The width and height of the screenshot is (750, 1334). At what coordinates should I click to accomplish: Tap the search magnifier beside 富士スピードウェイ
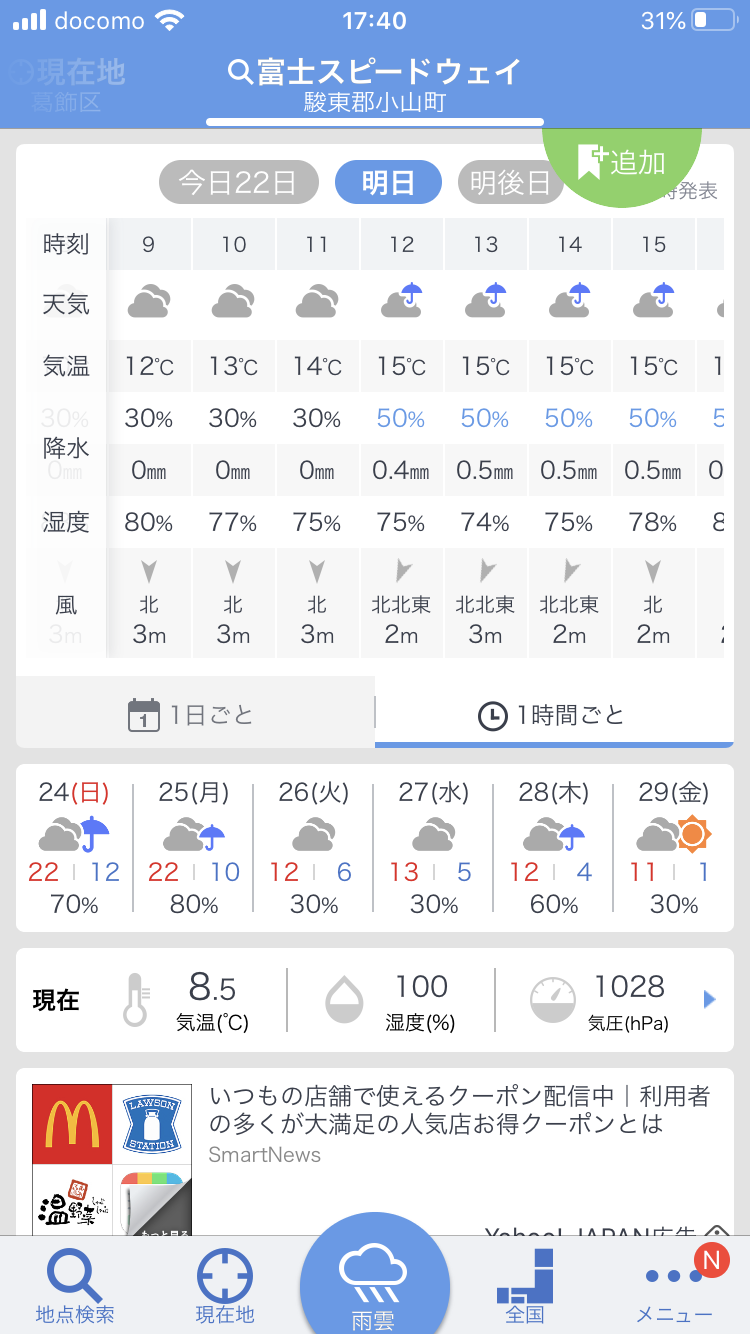(x=240, y=73)
